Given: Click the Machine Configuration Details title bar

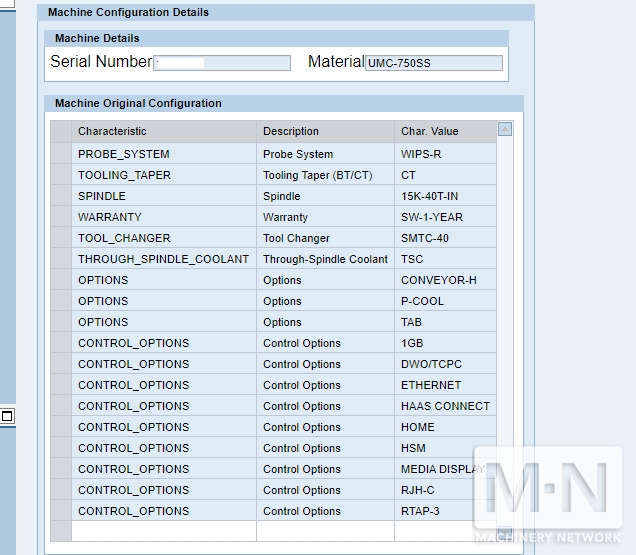Looking at the screenshot, I should point(286,12).
